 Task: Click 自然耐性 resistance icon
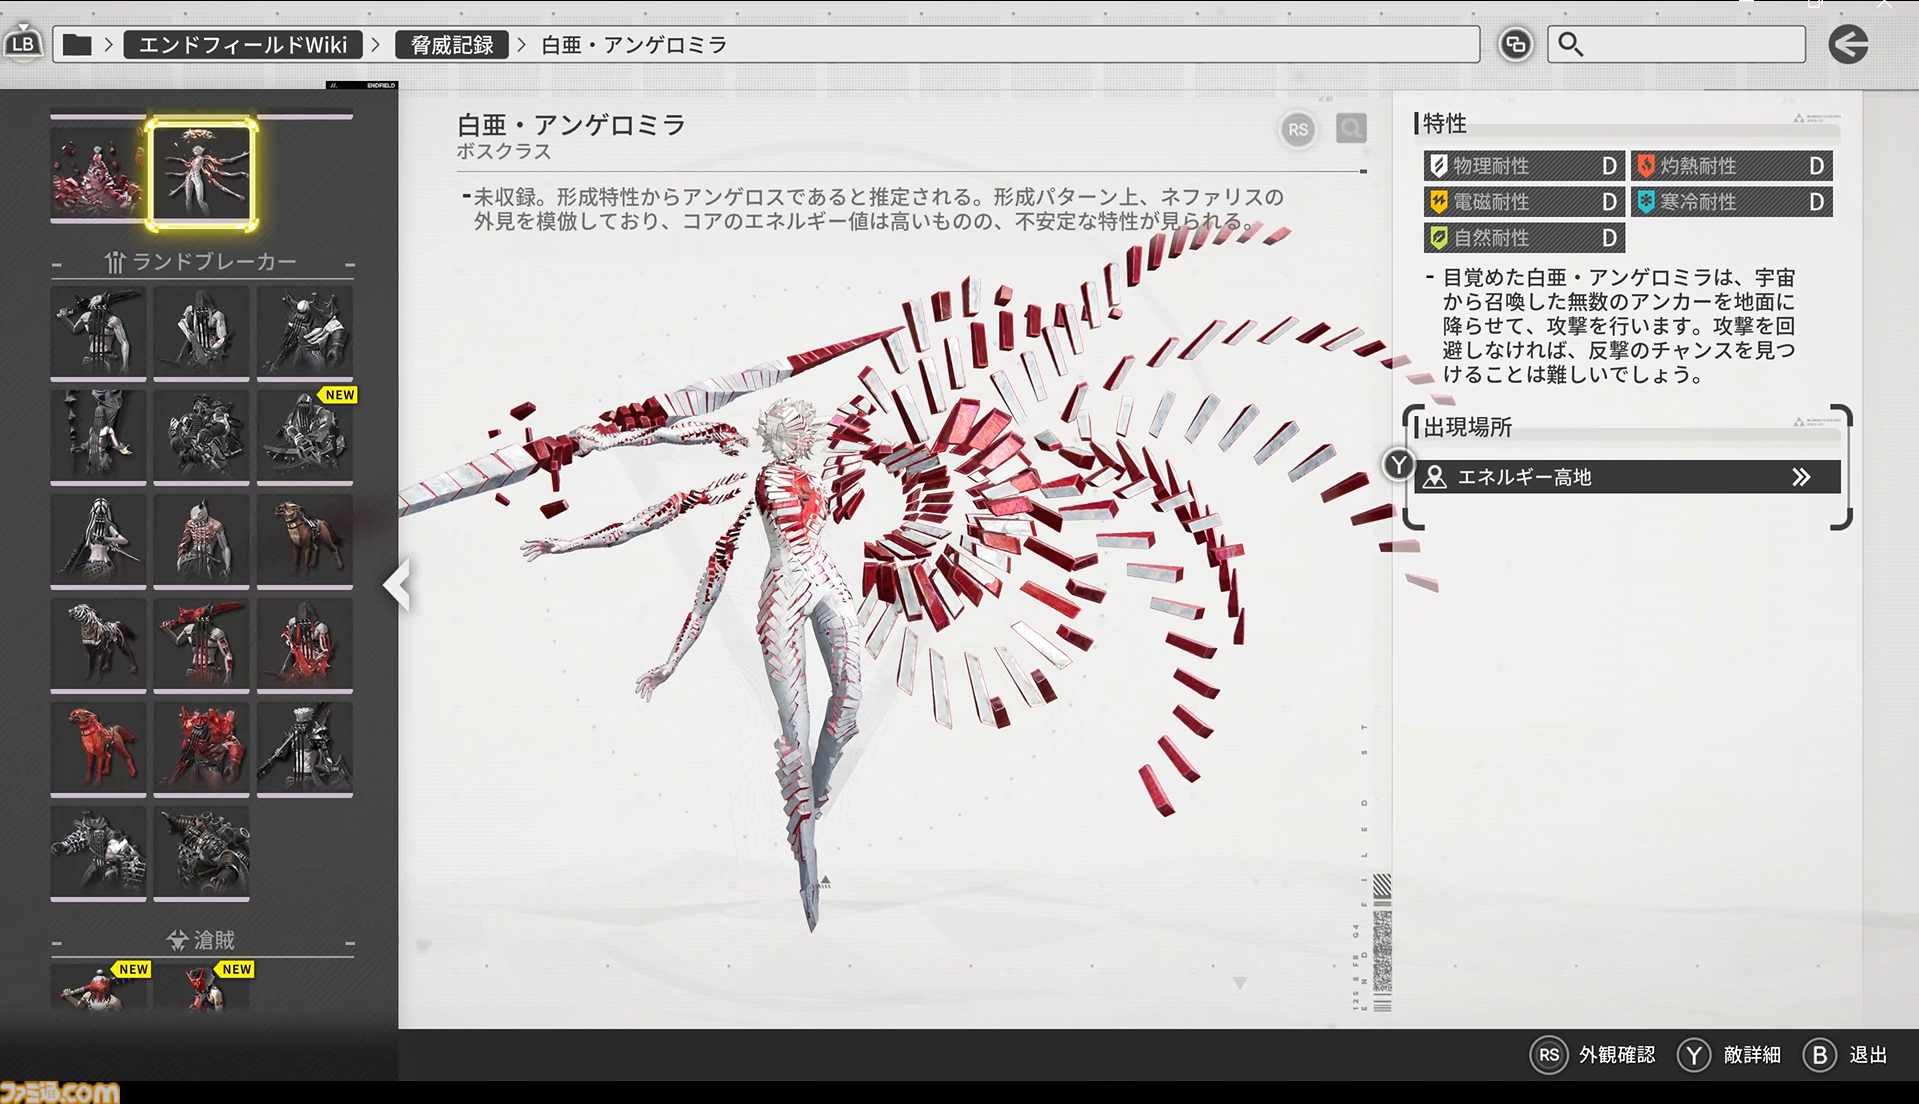tap(1438, 238)
